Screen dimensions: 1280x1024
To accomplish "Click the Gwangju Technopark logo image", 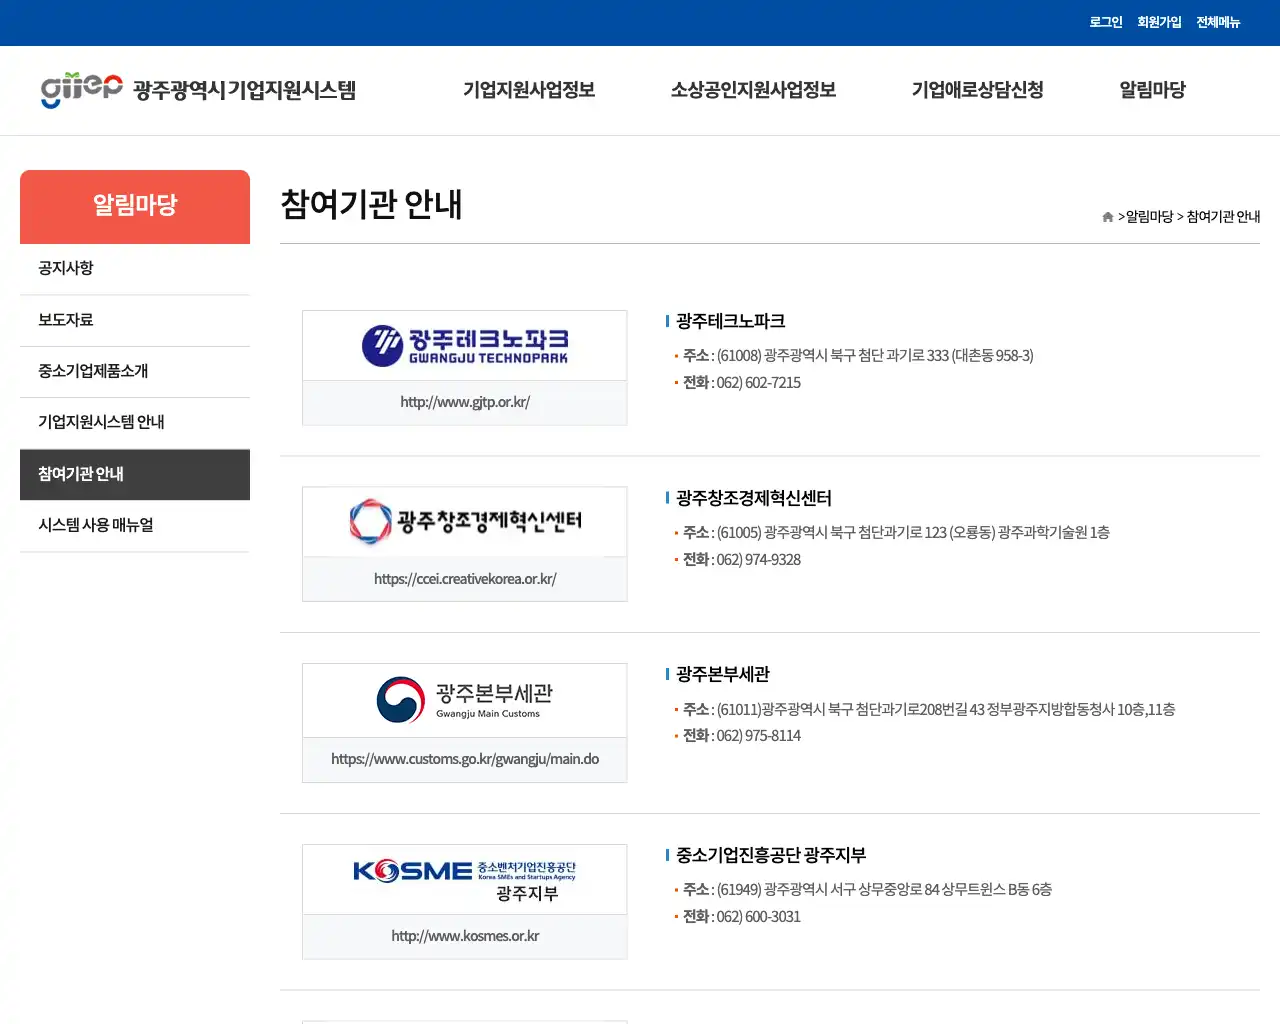I will coord(464,345).
